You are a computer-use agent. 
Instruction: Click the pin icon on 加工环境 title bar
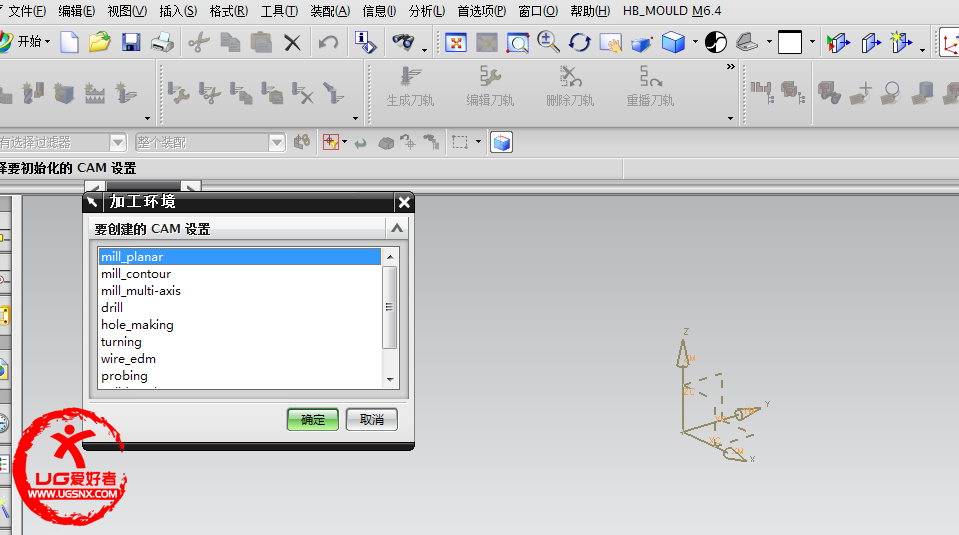[x=92, y=202]
